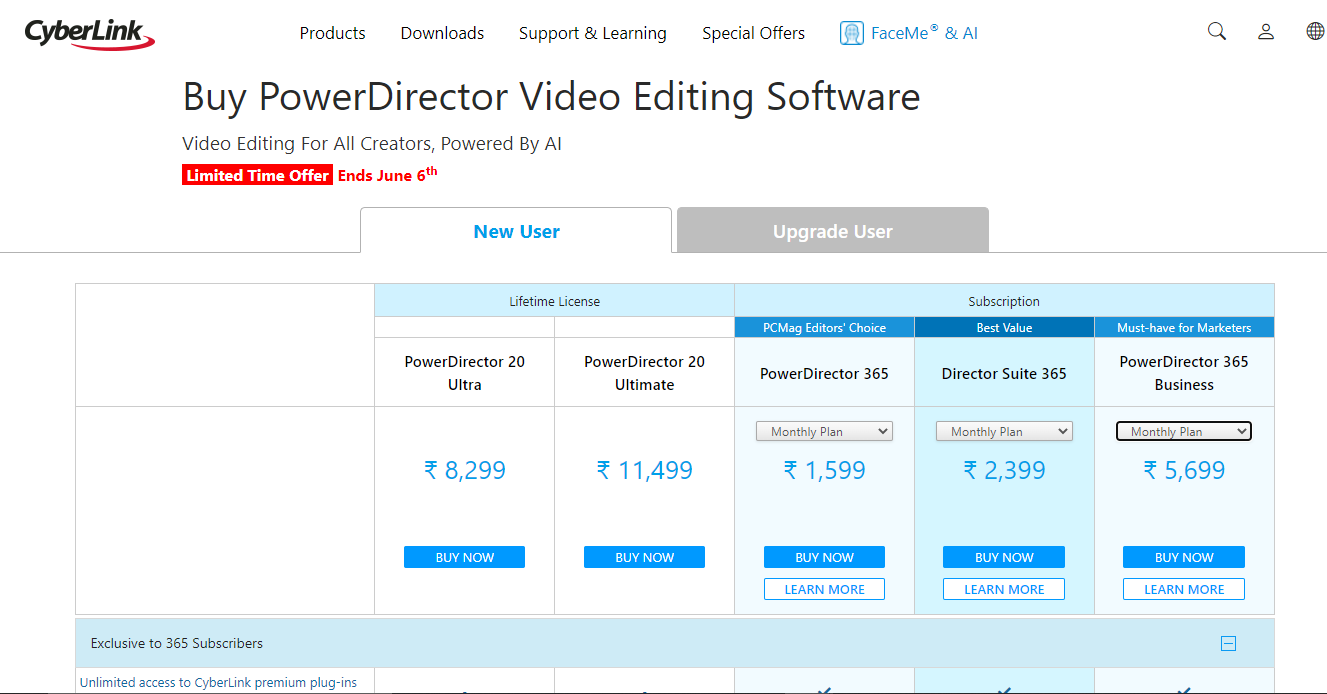The image size is (1327, 694).
Task: Click the page title heading
Action: coord(551,97)
